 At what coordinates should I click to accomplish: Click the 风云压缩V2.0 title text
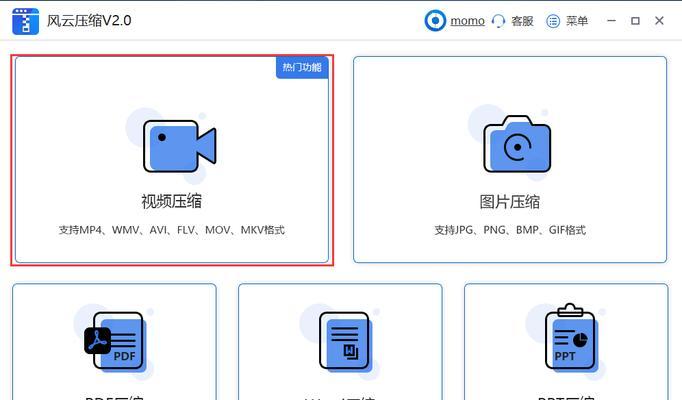(x=89, y=20)
